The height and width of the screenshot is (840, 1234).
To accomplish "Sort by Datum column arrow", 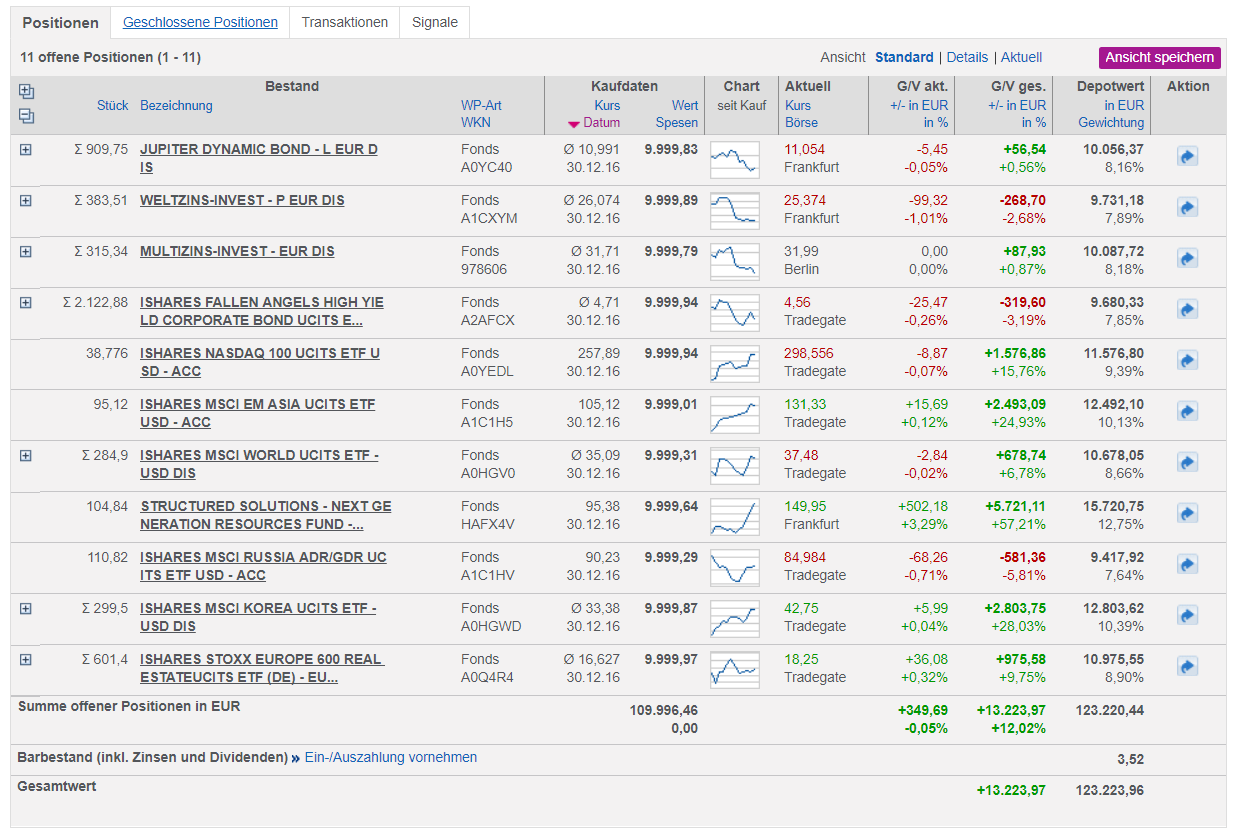I will (573, 124).
